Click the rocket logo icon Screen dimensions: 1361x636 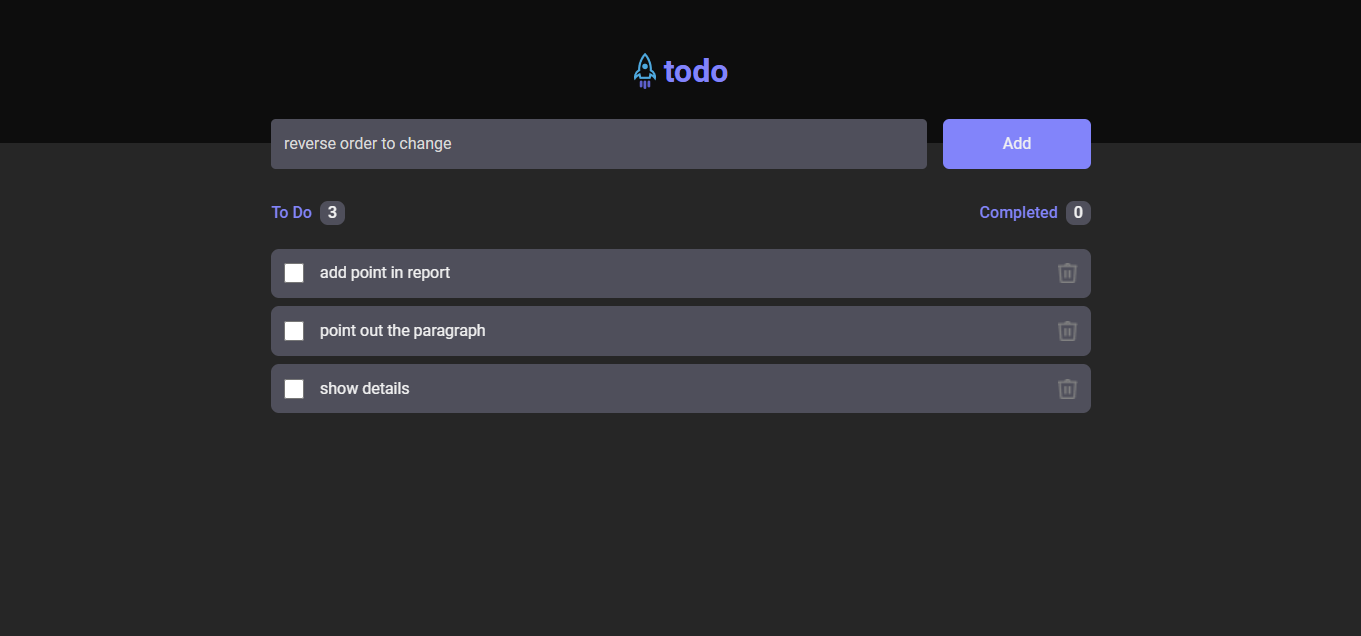(645, 71)
